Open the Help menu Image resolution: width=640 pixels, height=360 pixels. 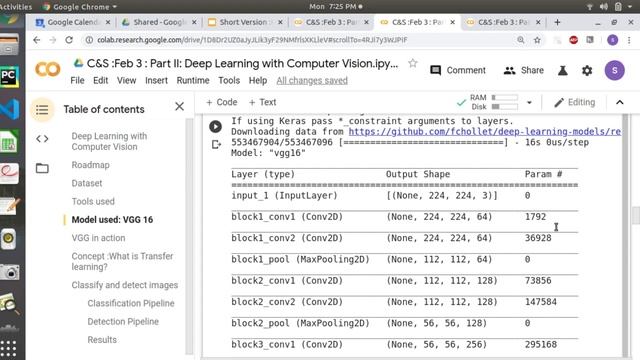[258, 80]
